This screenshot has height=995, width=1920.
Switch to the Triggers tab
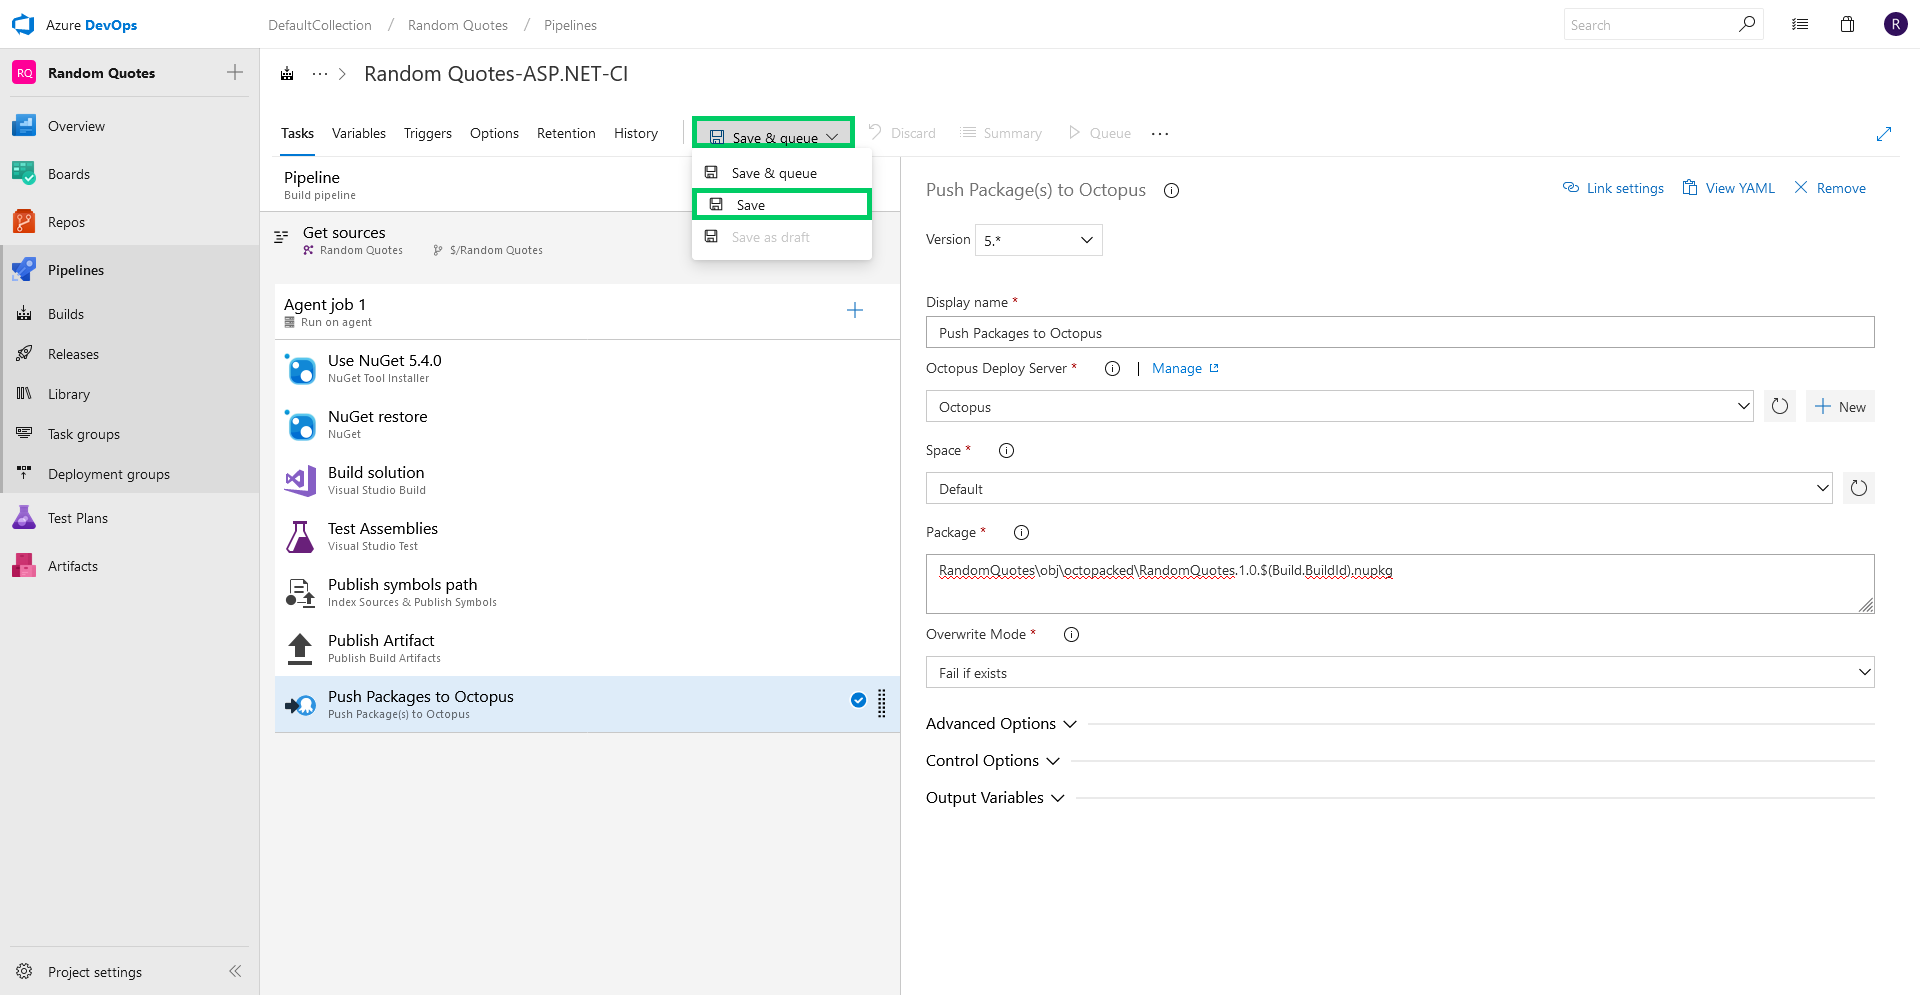coord(428,133)
